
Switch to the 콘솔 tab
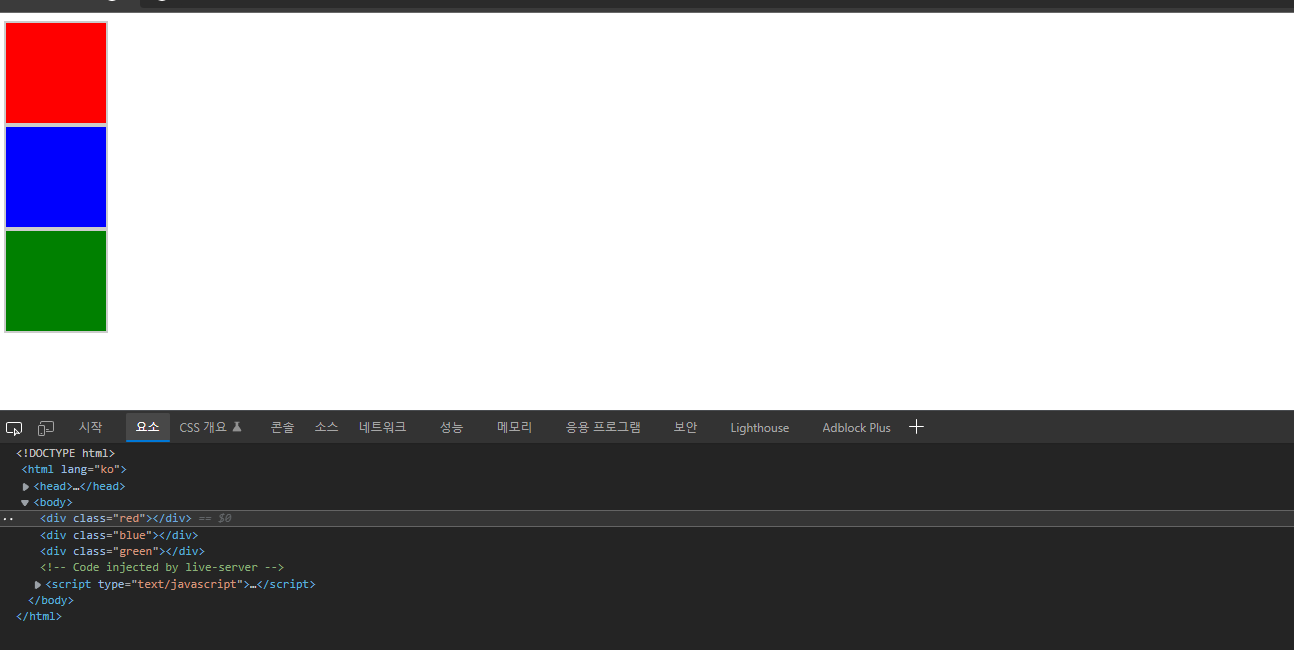pos(282,427)
